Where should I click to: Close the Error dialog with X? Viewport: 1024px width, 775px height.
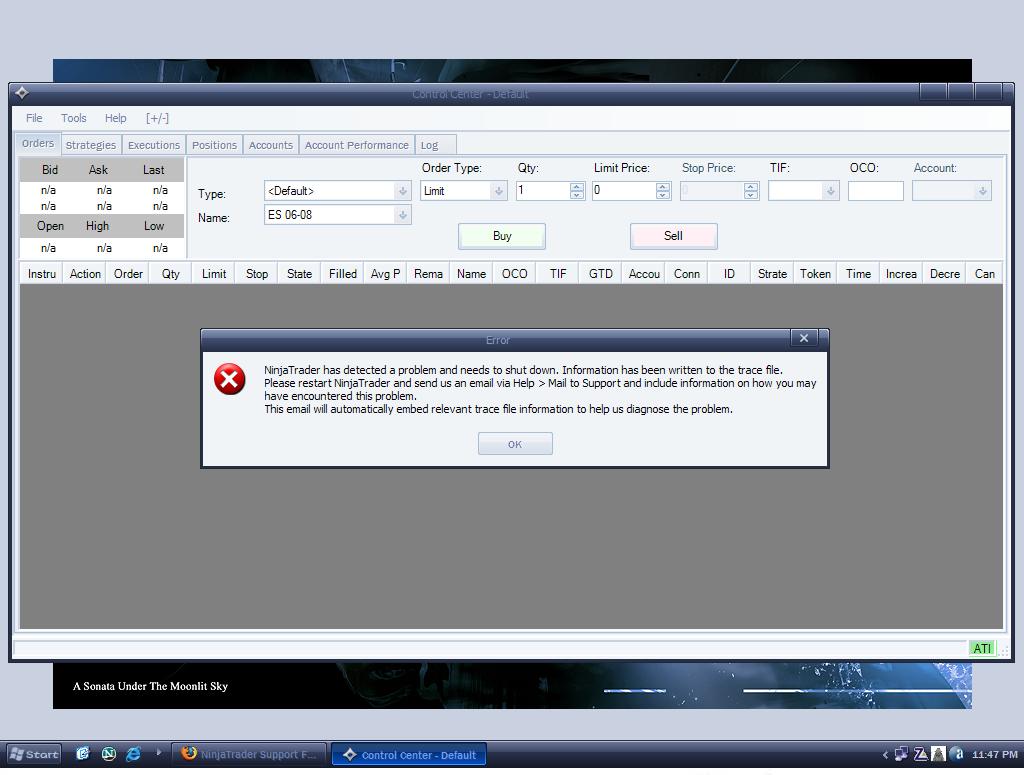coord(804,338)
